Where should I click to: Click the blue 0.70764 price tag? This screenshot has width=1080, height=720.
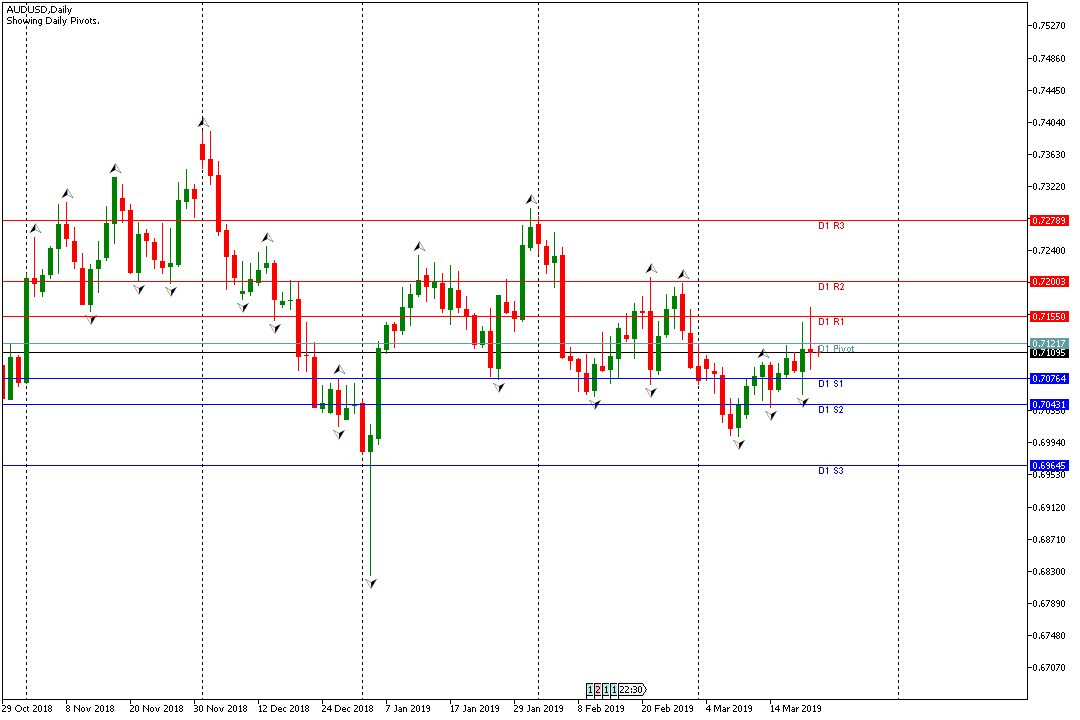tap(1049, 378)
